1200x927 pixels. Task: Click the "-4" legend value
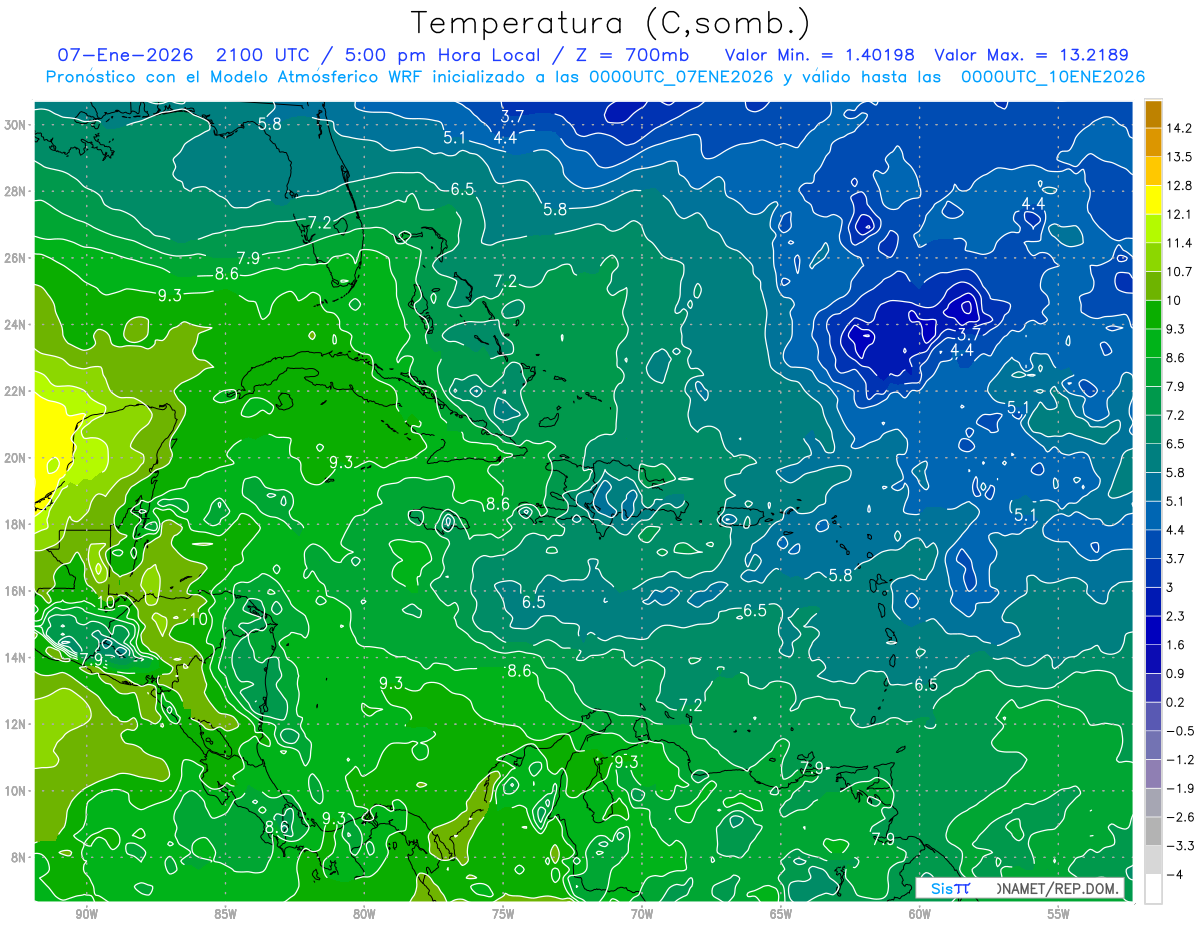point(1175,875)
